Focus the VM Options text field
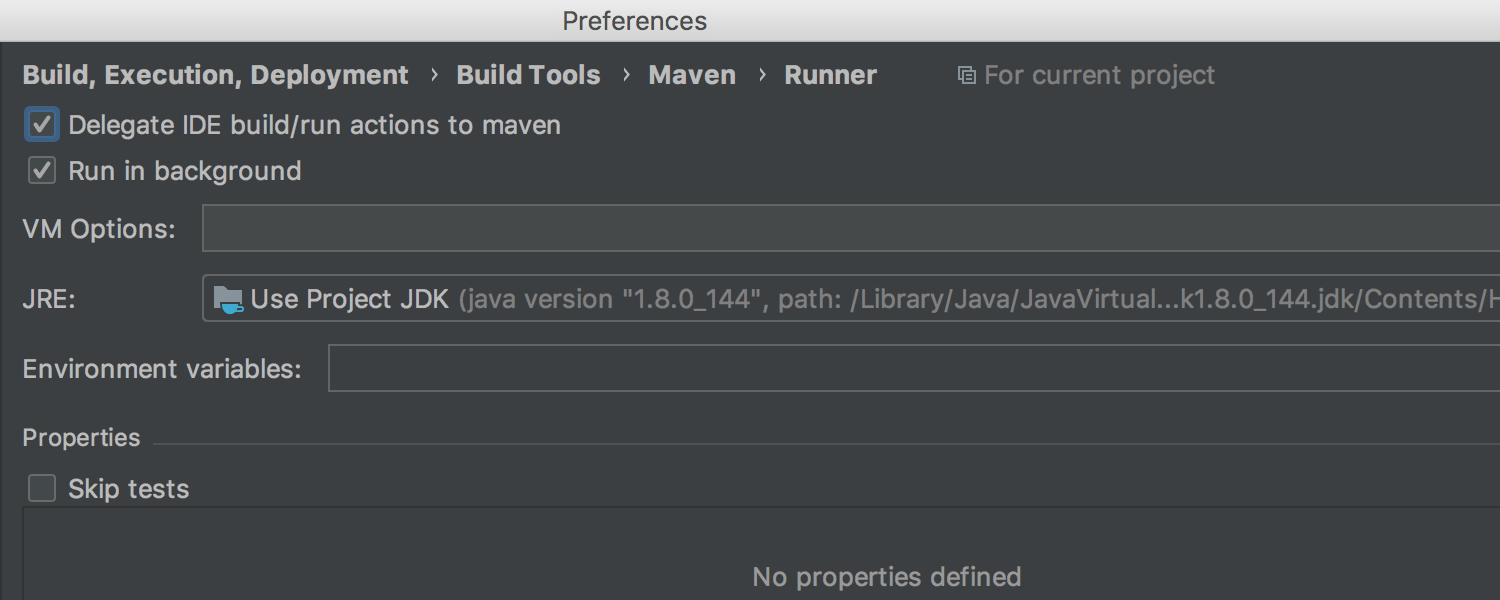The width and height of the screenshot is (1500, 600). point(851,228)
